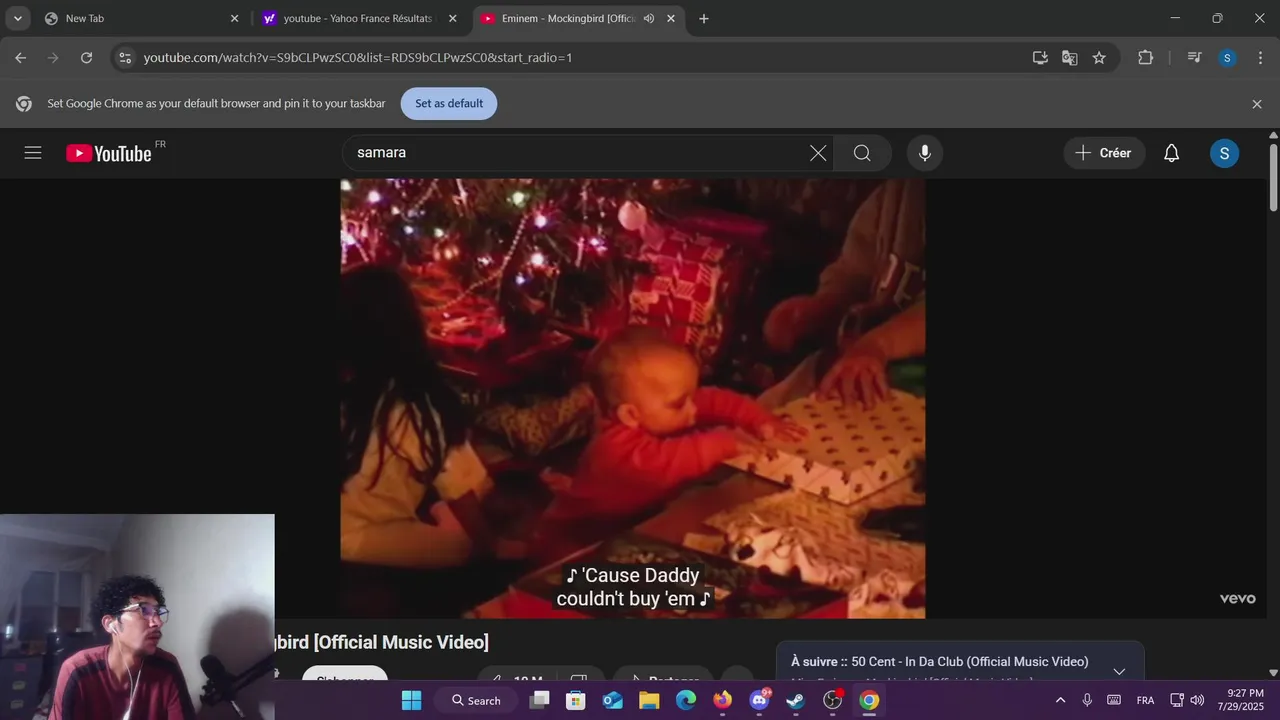Viewport: 1280px width, 720px height.
Task: Launch Microsoft Store from taskbar
Action: pyautogui.click(x=576, y=700)
